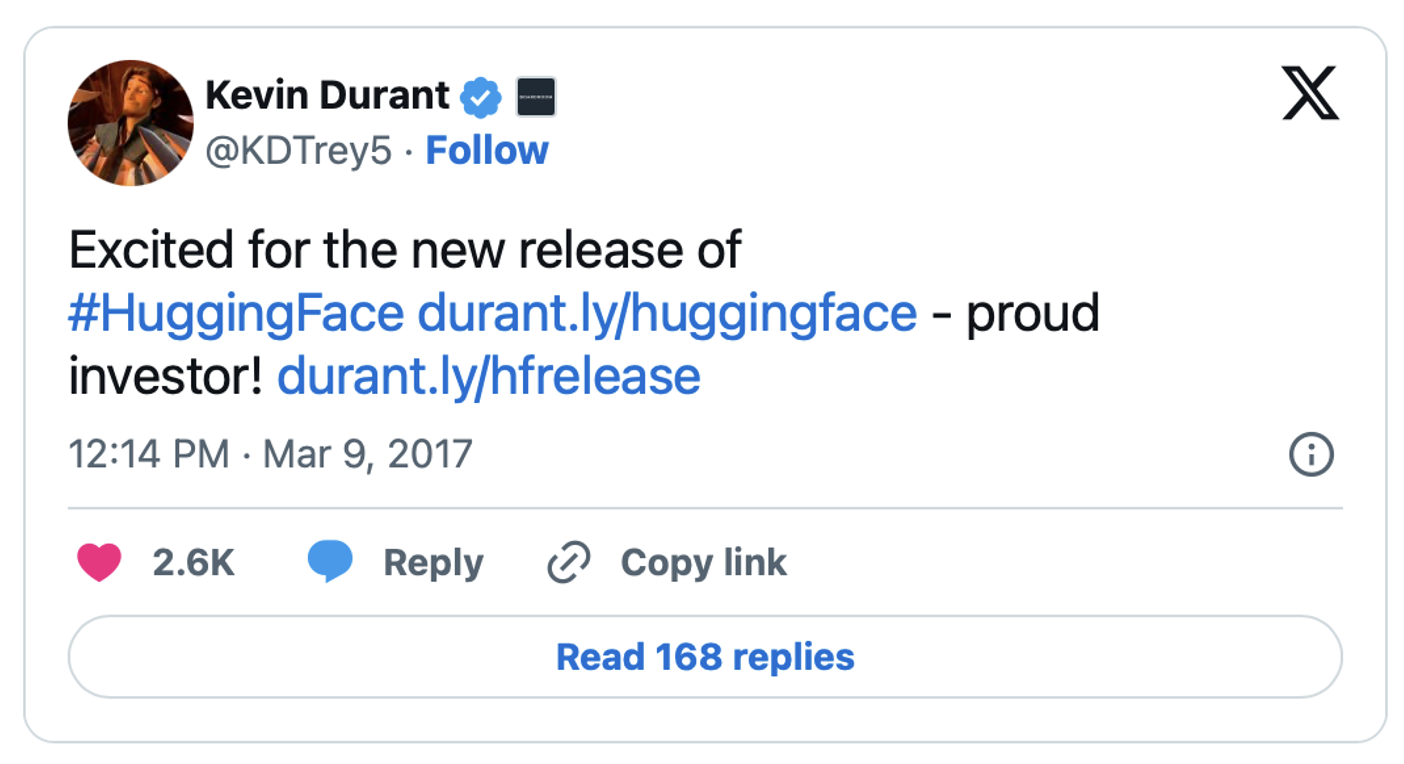Click the Copy link text label
The image size is (1404, 764).
pyautogui.click(x=704, y=563)
